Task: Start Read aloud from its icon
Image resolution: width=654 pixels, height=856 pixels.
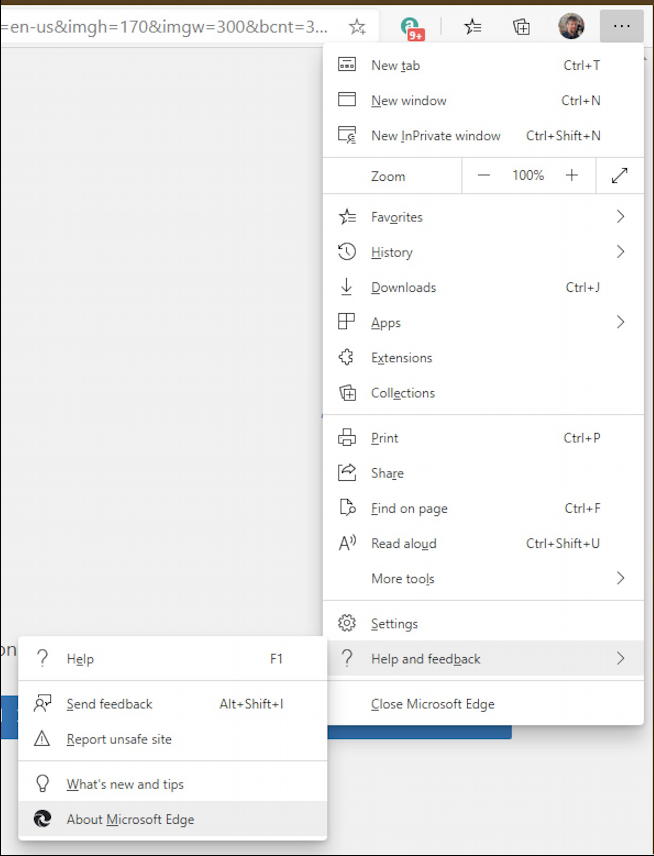Action: click(x=347, y=543)
